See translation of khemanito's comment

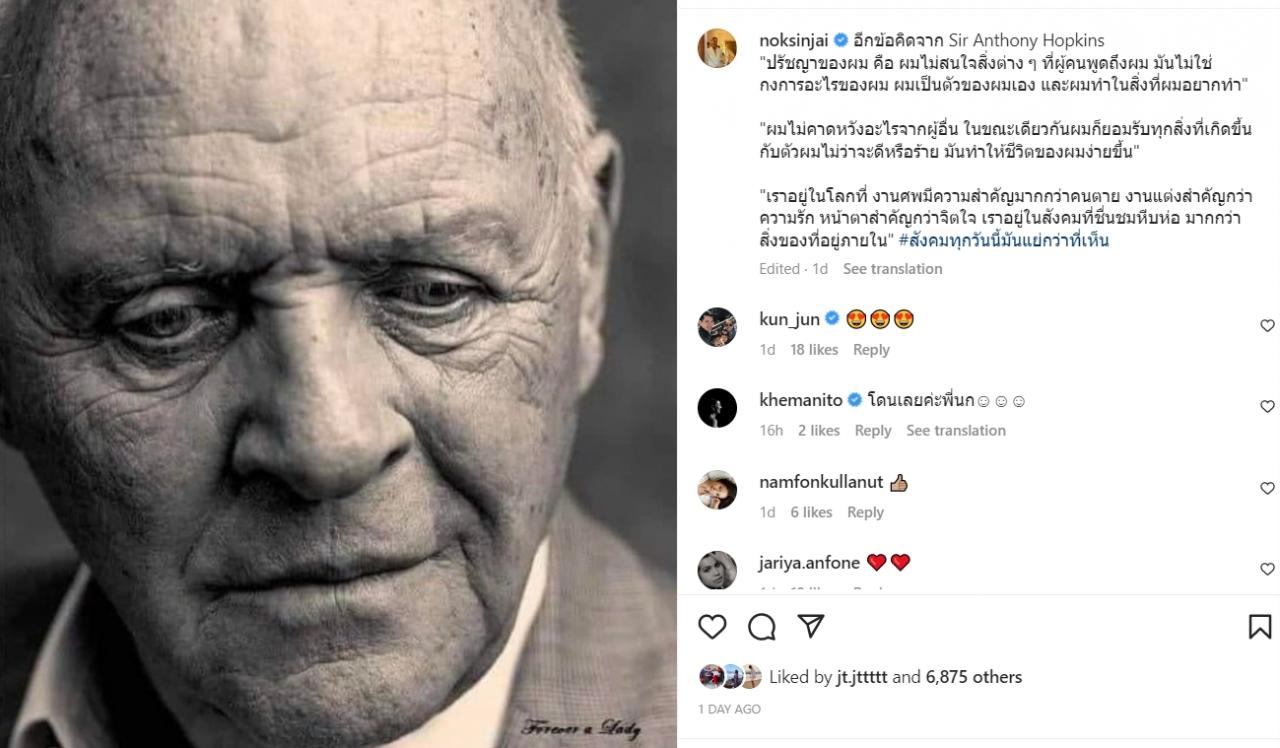(x=955, y=431)
